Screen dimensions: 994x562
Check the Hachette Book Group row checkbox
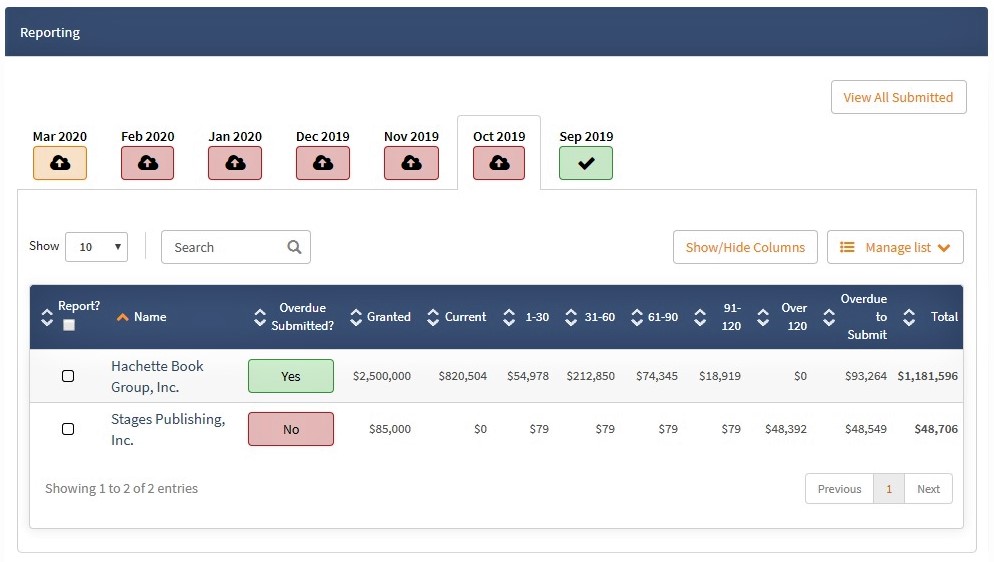pyautogui.click(x=68, y=376)
